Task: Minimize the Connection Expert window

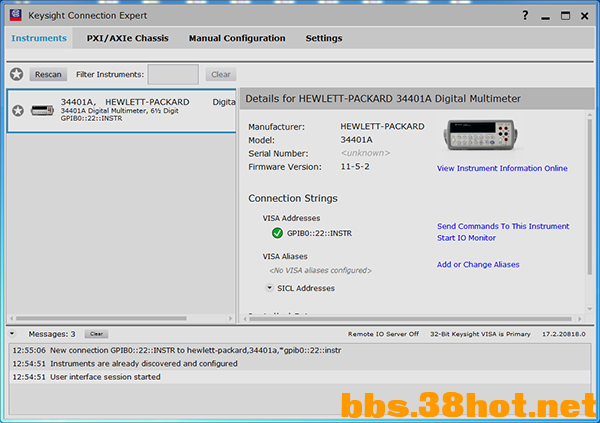Action: [546, 16]
